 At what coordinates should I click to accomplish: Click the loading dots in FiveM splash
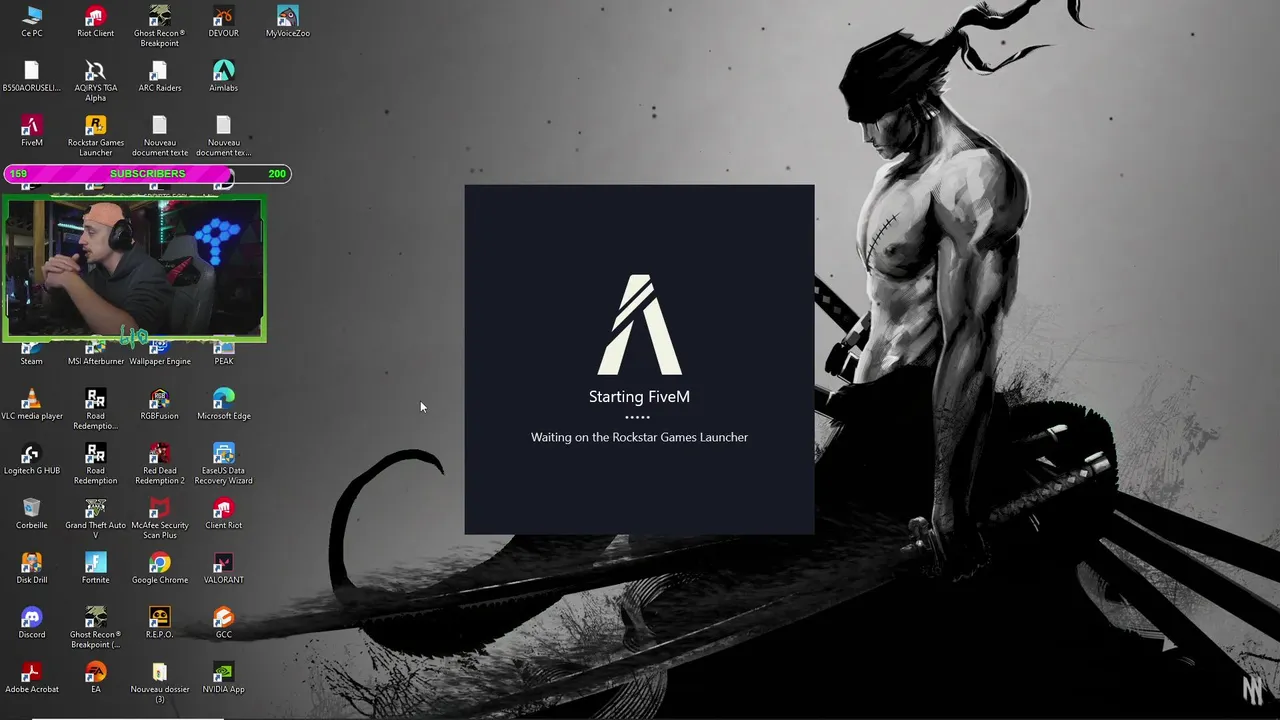pos(638,417)
